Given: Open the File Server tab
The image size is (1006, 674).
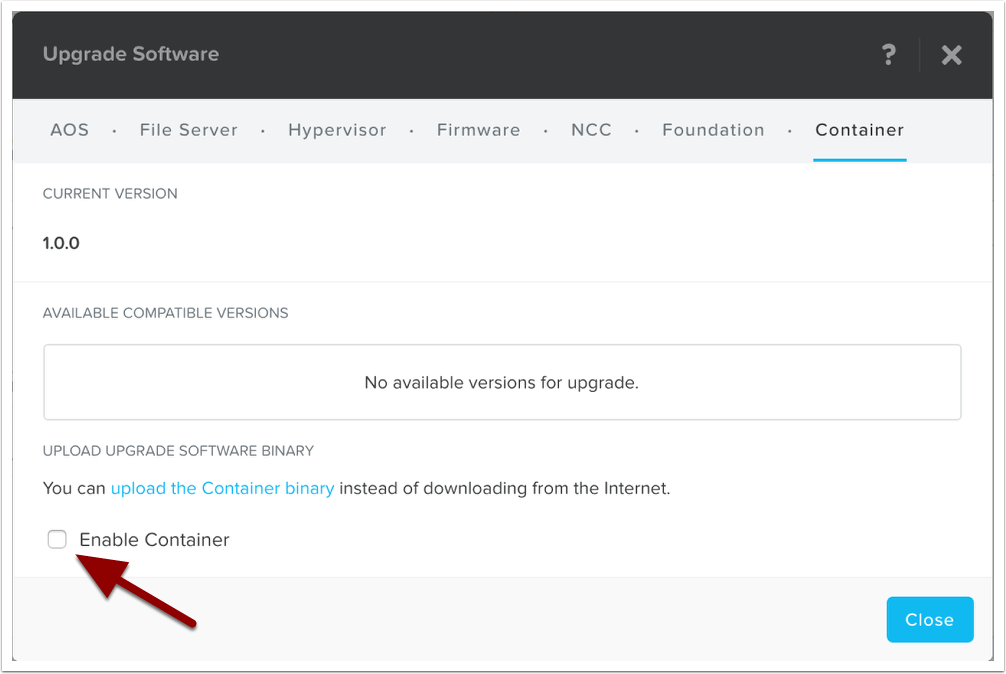Looking at the screenshot, I should tap(189, 130).
